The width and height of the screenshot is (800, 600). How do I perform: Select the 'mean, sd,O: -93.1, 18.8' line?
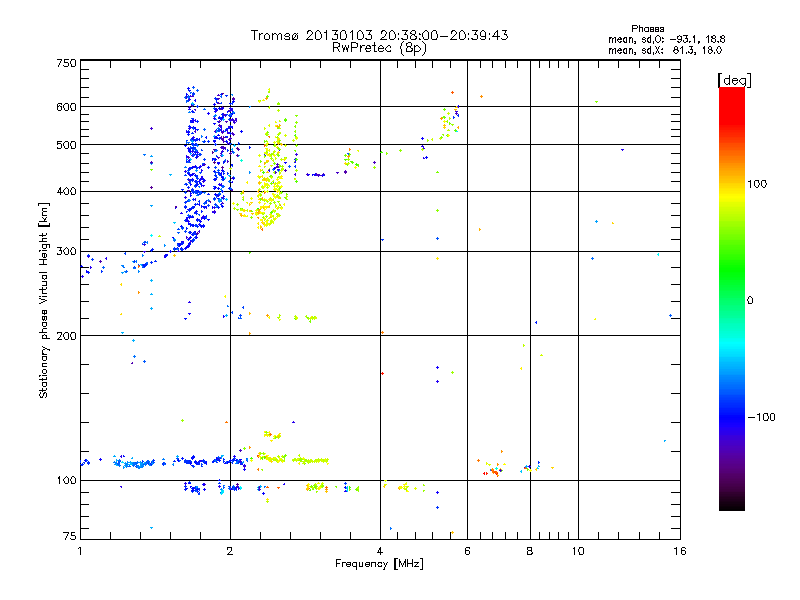point(666,39)
